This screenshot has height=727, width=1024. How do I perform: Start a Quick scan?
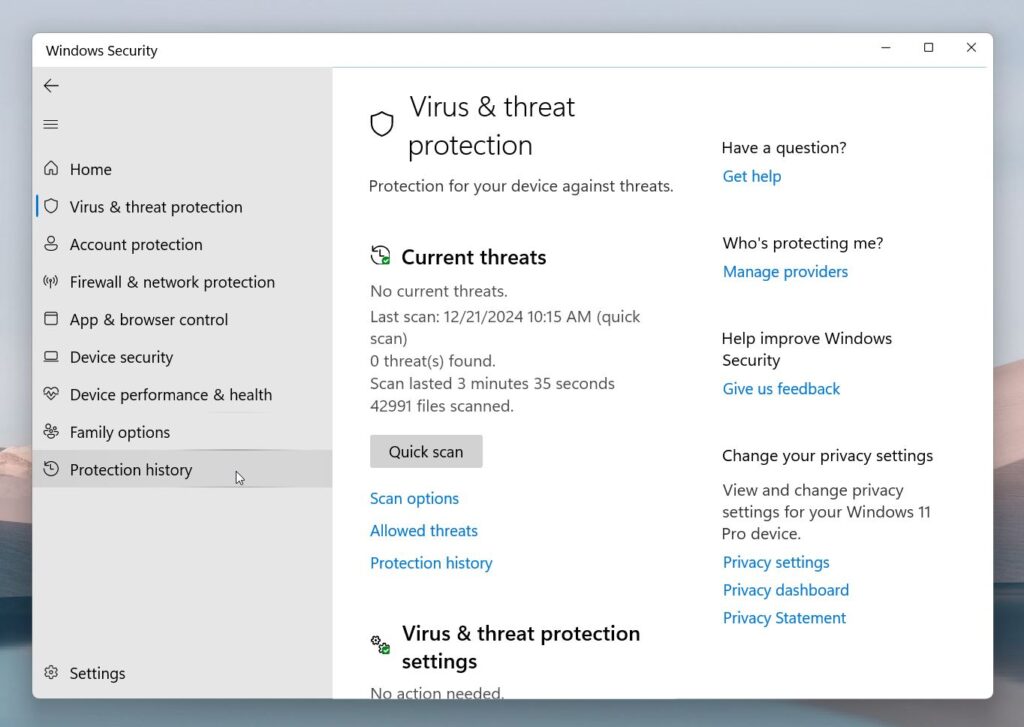(x=426, y=451)
